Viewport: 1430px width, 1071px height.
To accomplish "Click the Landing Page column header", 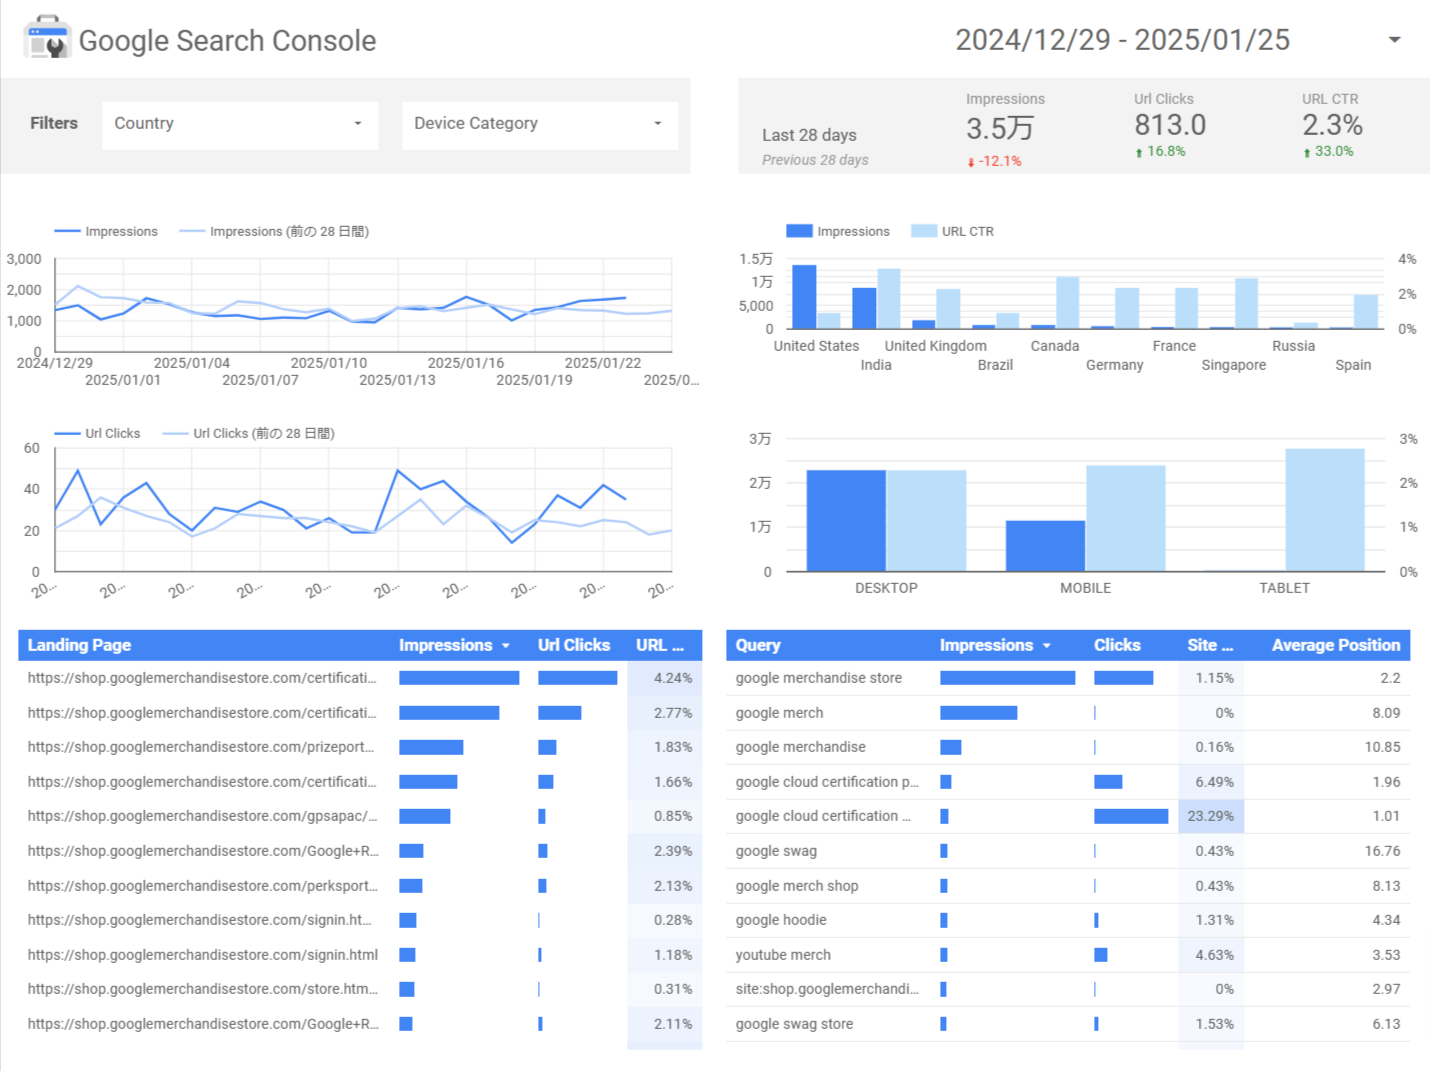I will (x=79, y=645).
